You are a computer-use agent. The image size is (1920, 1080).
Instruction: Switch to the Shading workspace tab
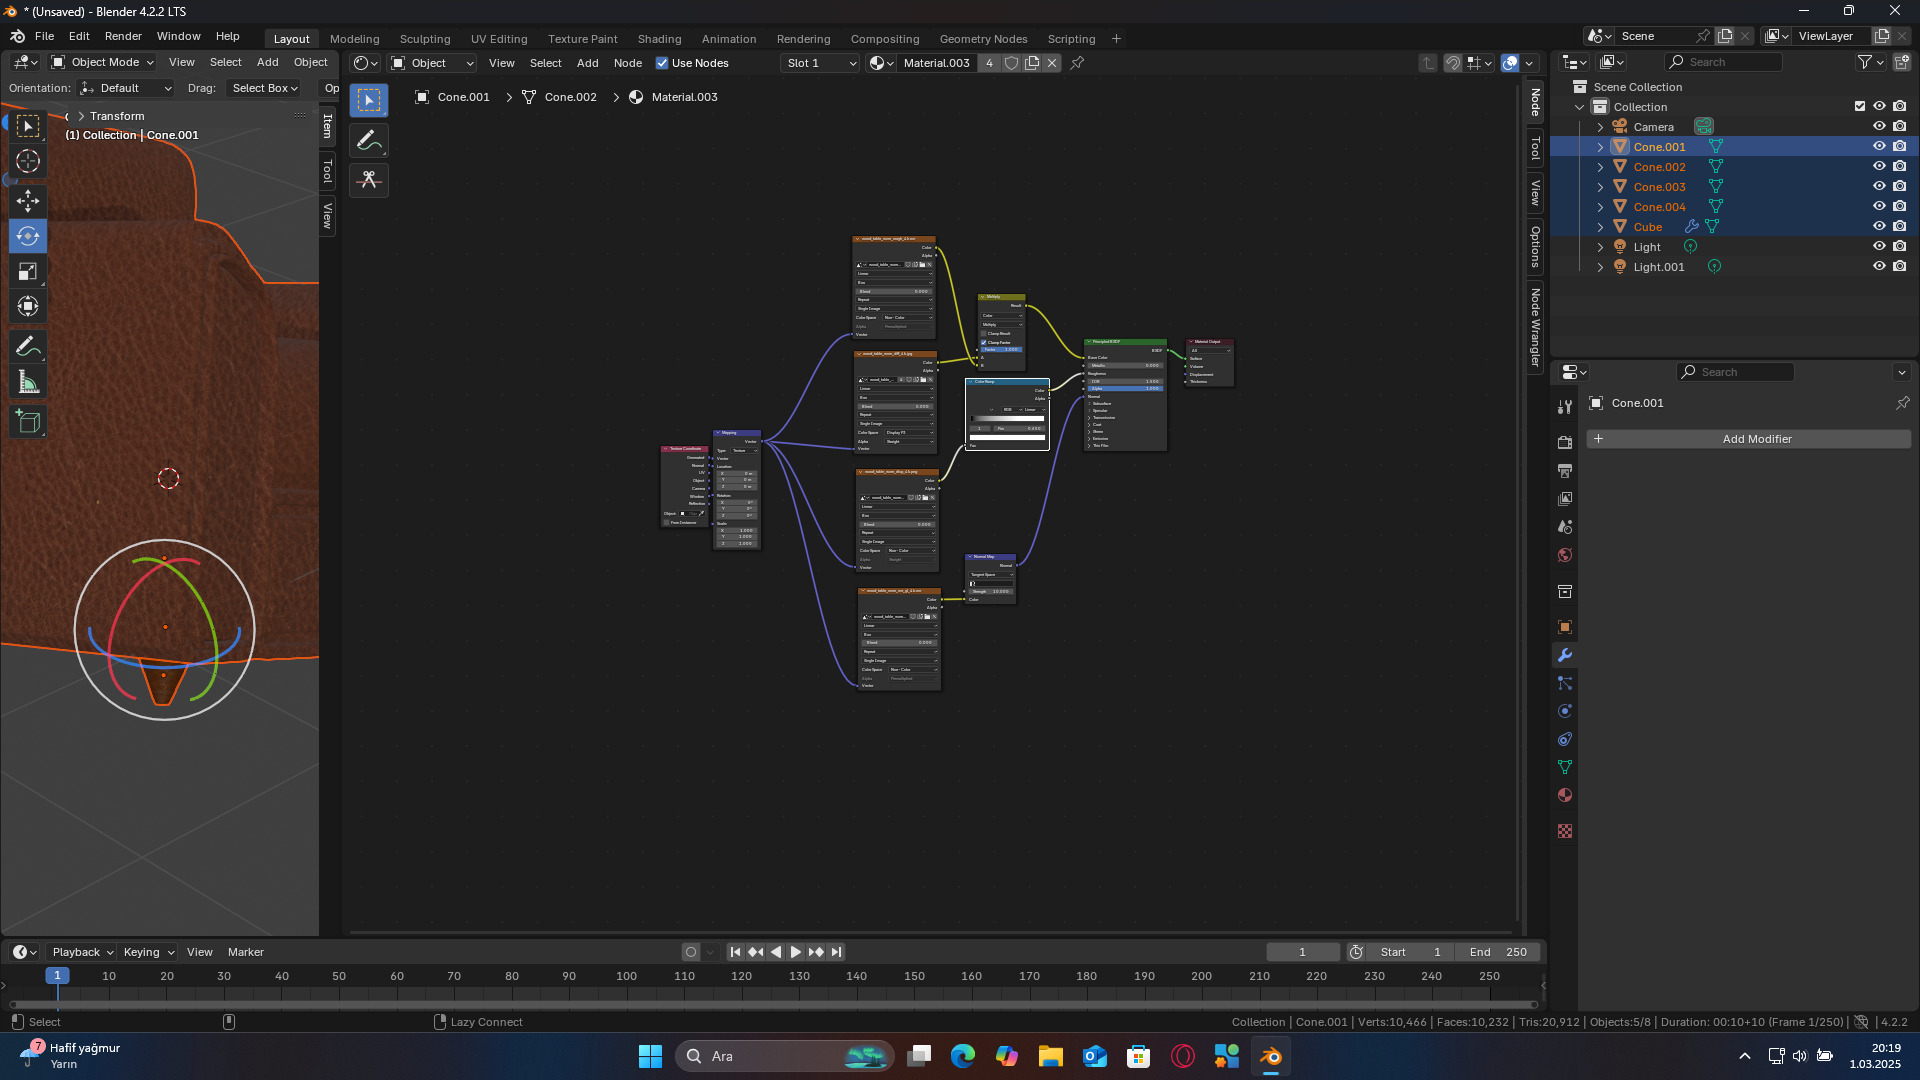pyautogui.click(x=659, y=39)
